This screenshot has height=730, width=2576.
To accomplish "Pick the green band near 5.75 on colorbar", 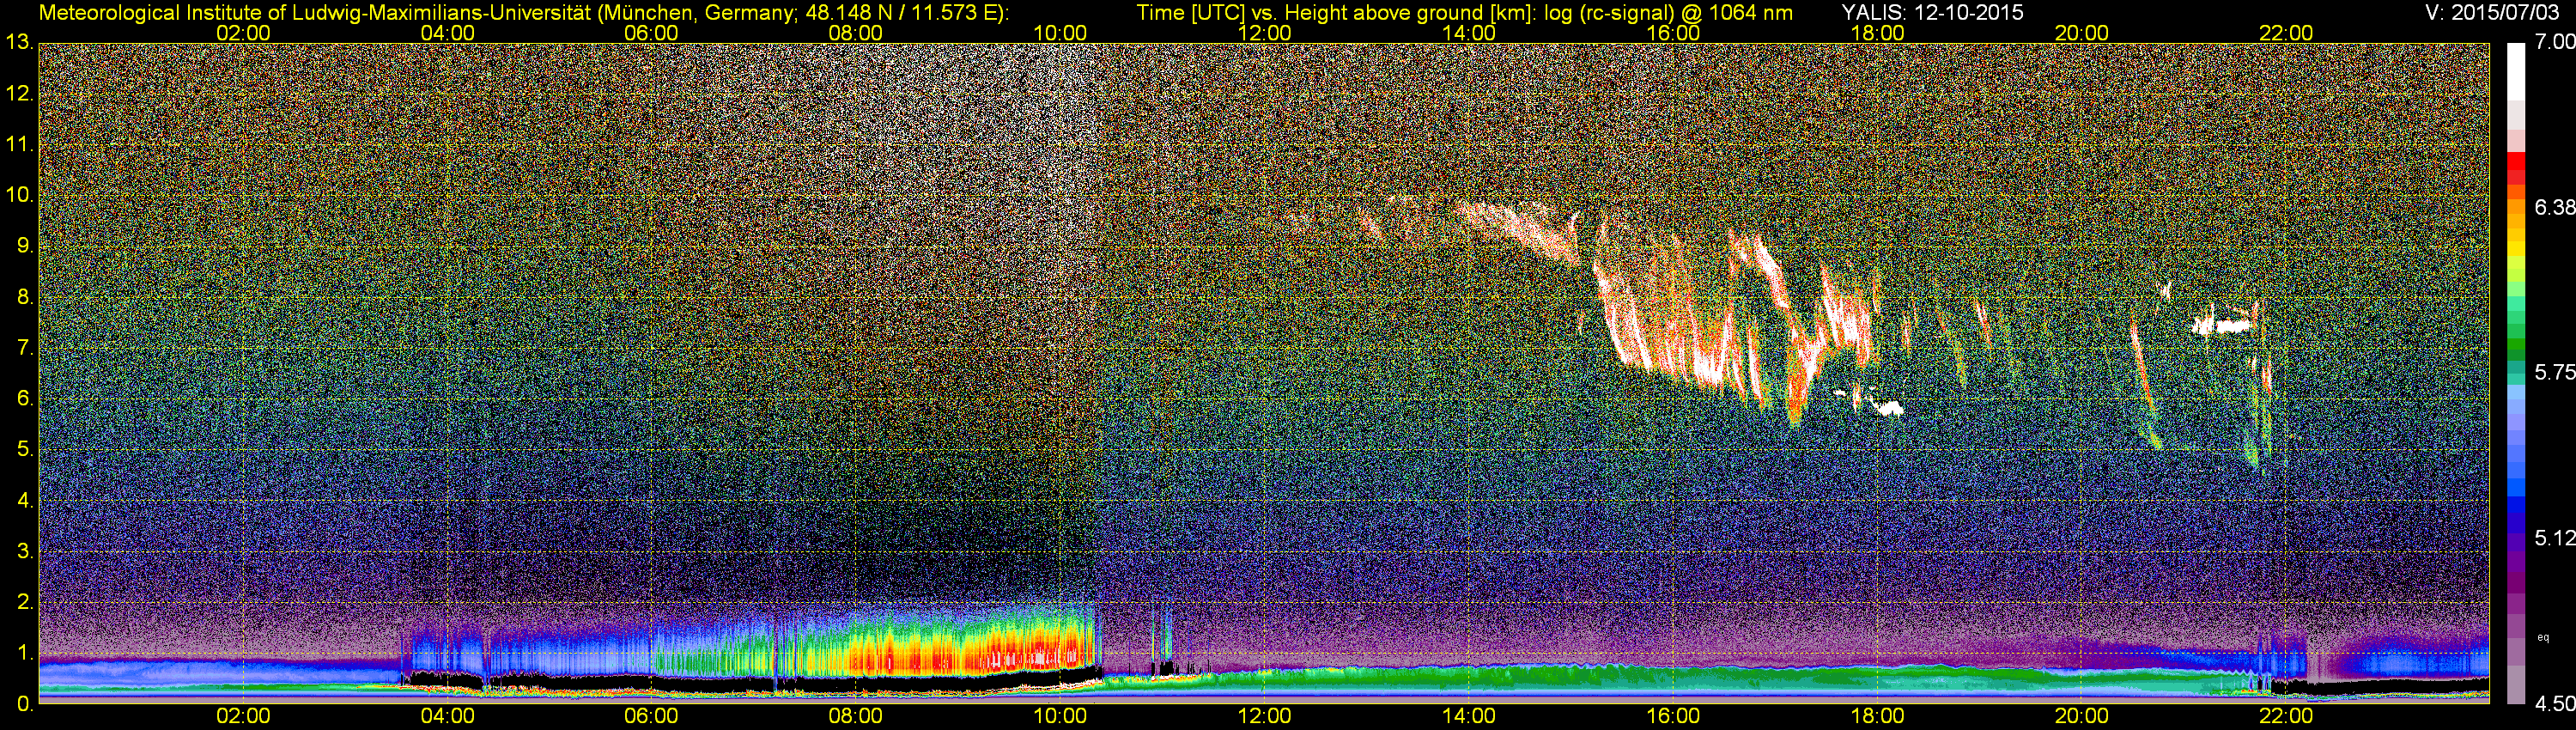I will coord(2515,350).
